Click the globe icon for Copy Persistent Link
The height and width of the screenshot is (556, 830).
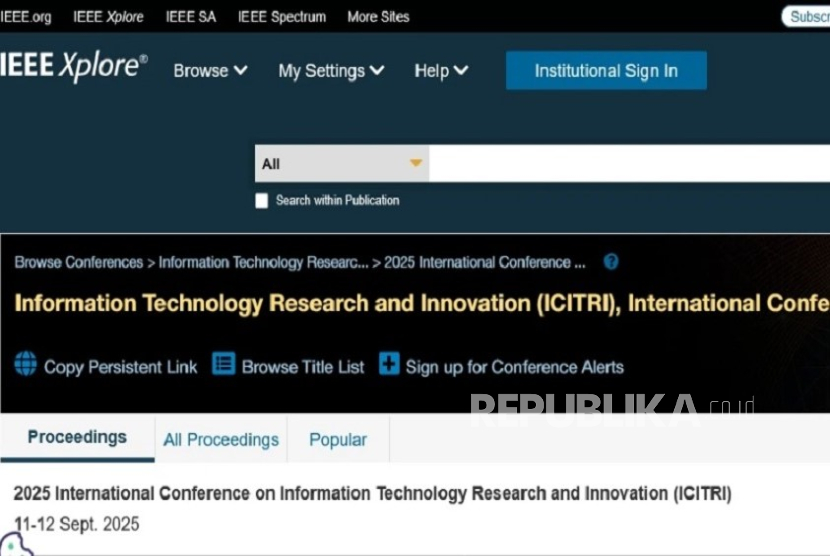25,364
